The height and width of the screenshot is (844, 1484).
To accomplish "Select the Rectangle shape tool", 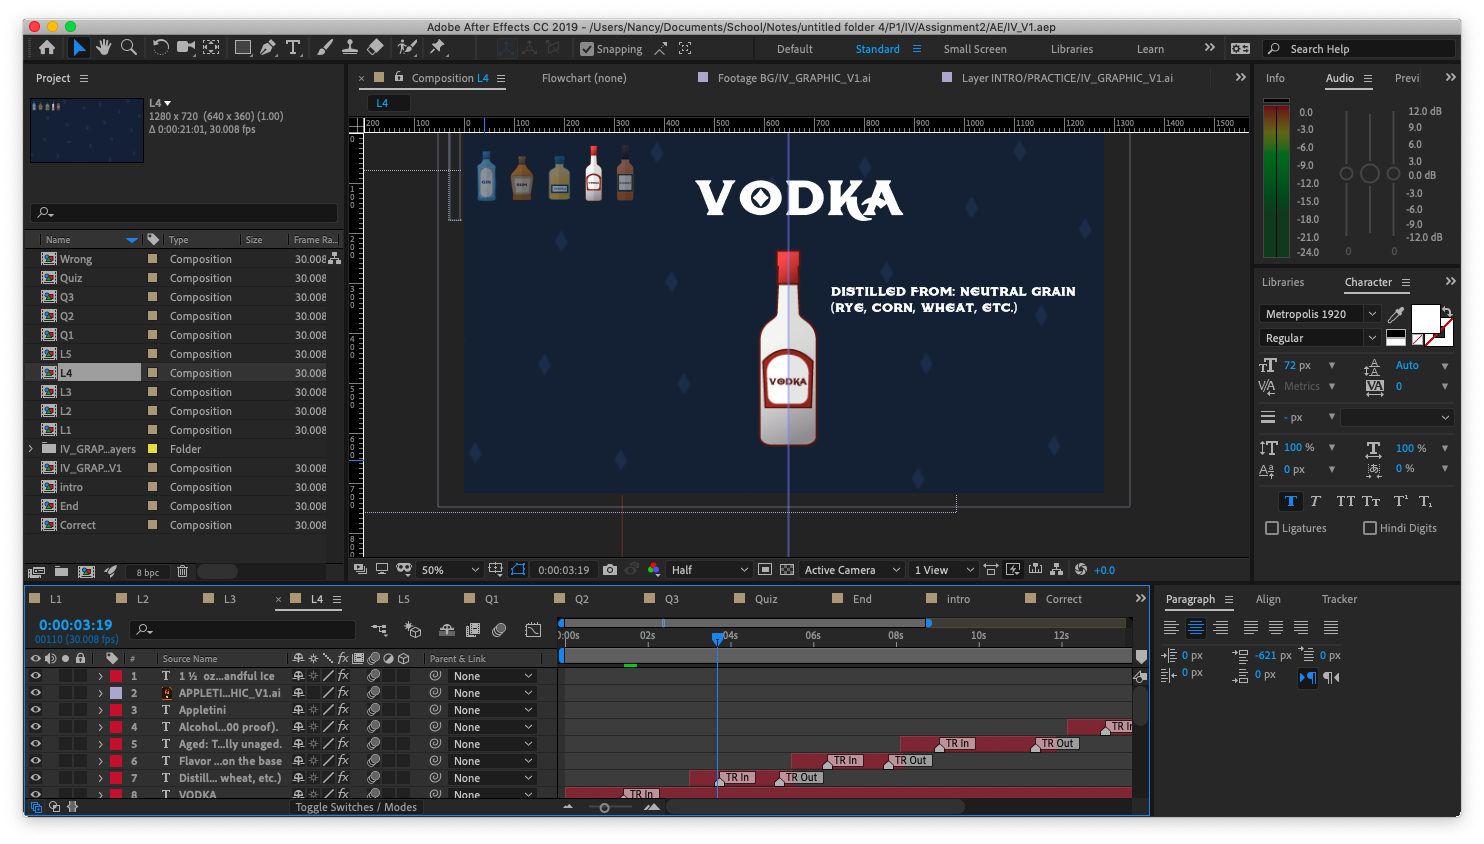I will click(x=242, y=47).
